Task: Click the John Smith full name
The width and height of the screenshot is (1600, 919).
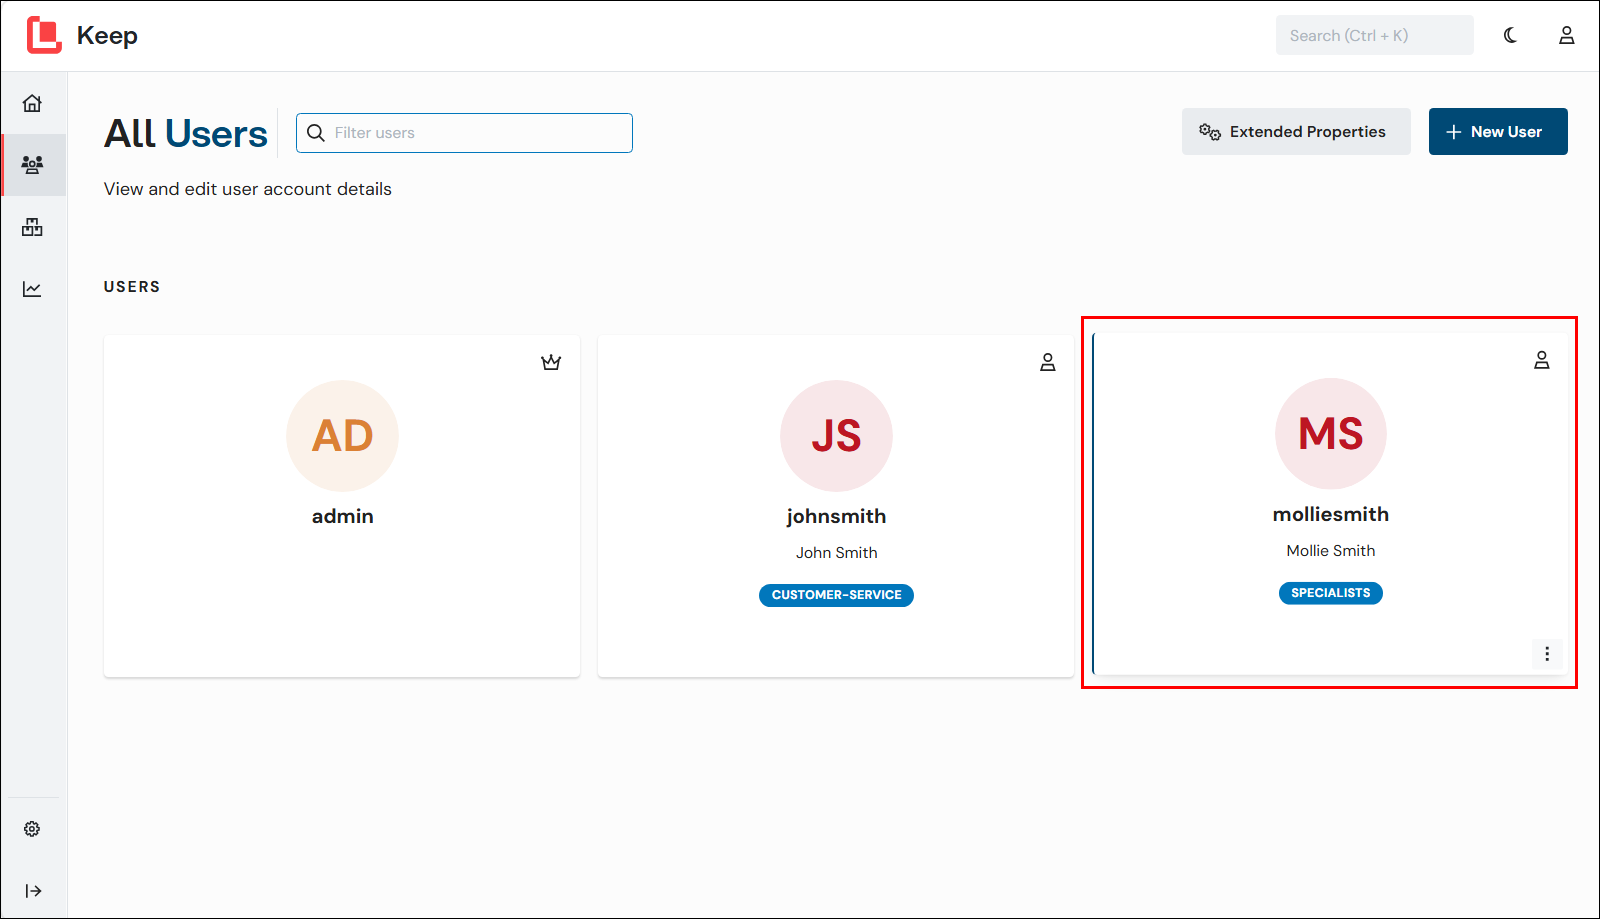Action: [x=836, y=553]
